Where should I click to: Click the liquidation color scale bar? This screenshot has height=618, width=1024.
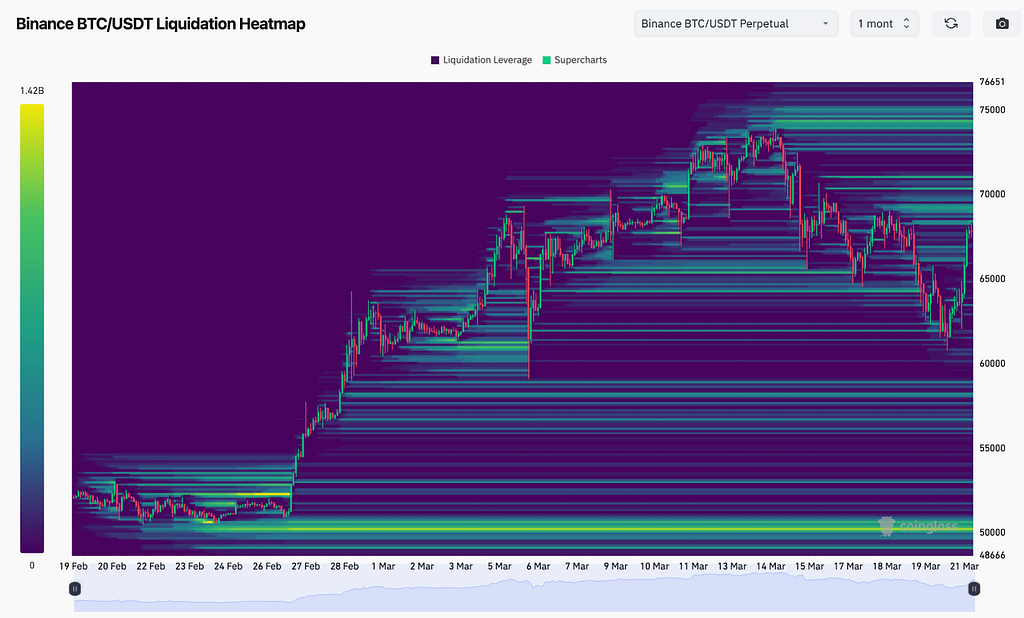(x=32, y=329)
